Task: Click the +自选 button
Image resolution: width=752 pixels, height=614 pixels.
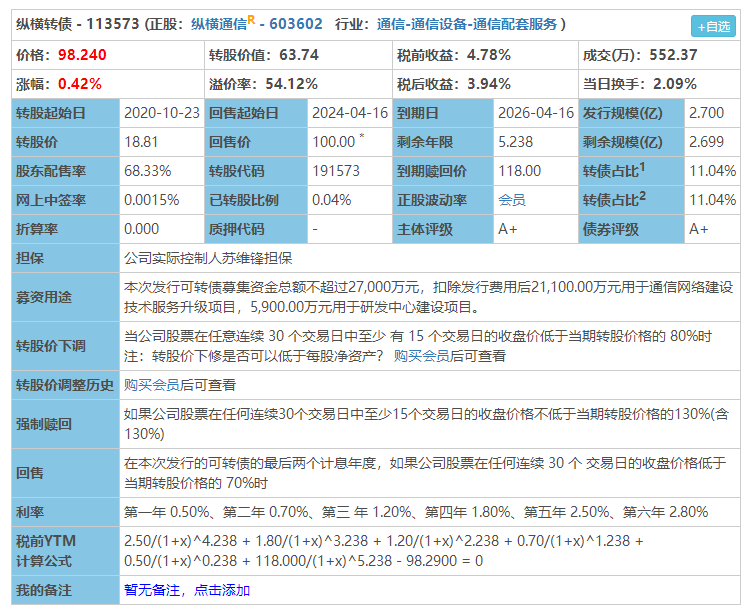Action: [x=713, y=26]
